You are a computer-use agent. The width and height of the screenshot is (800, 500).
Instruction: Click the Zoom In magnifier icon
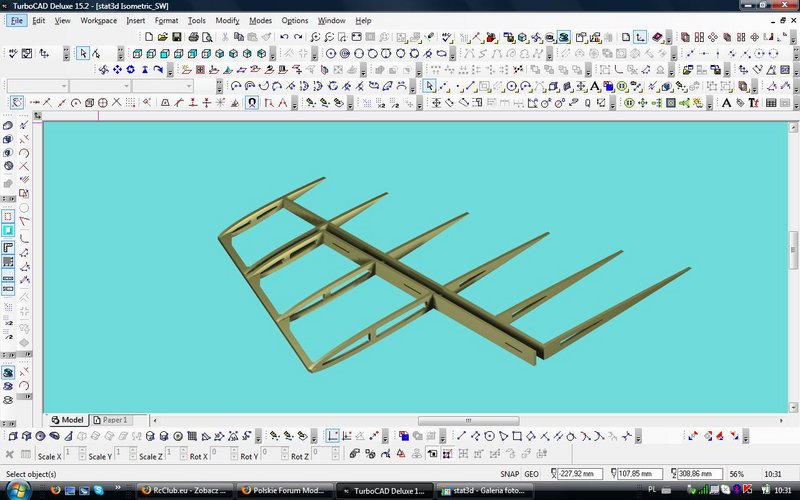click(315, 37)
